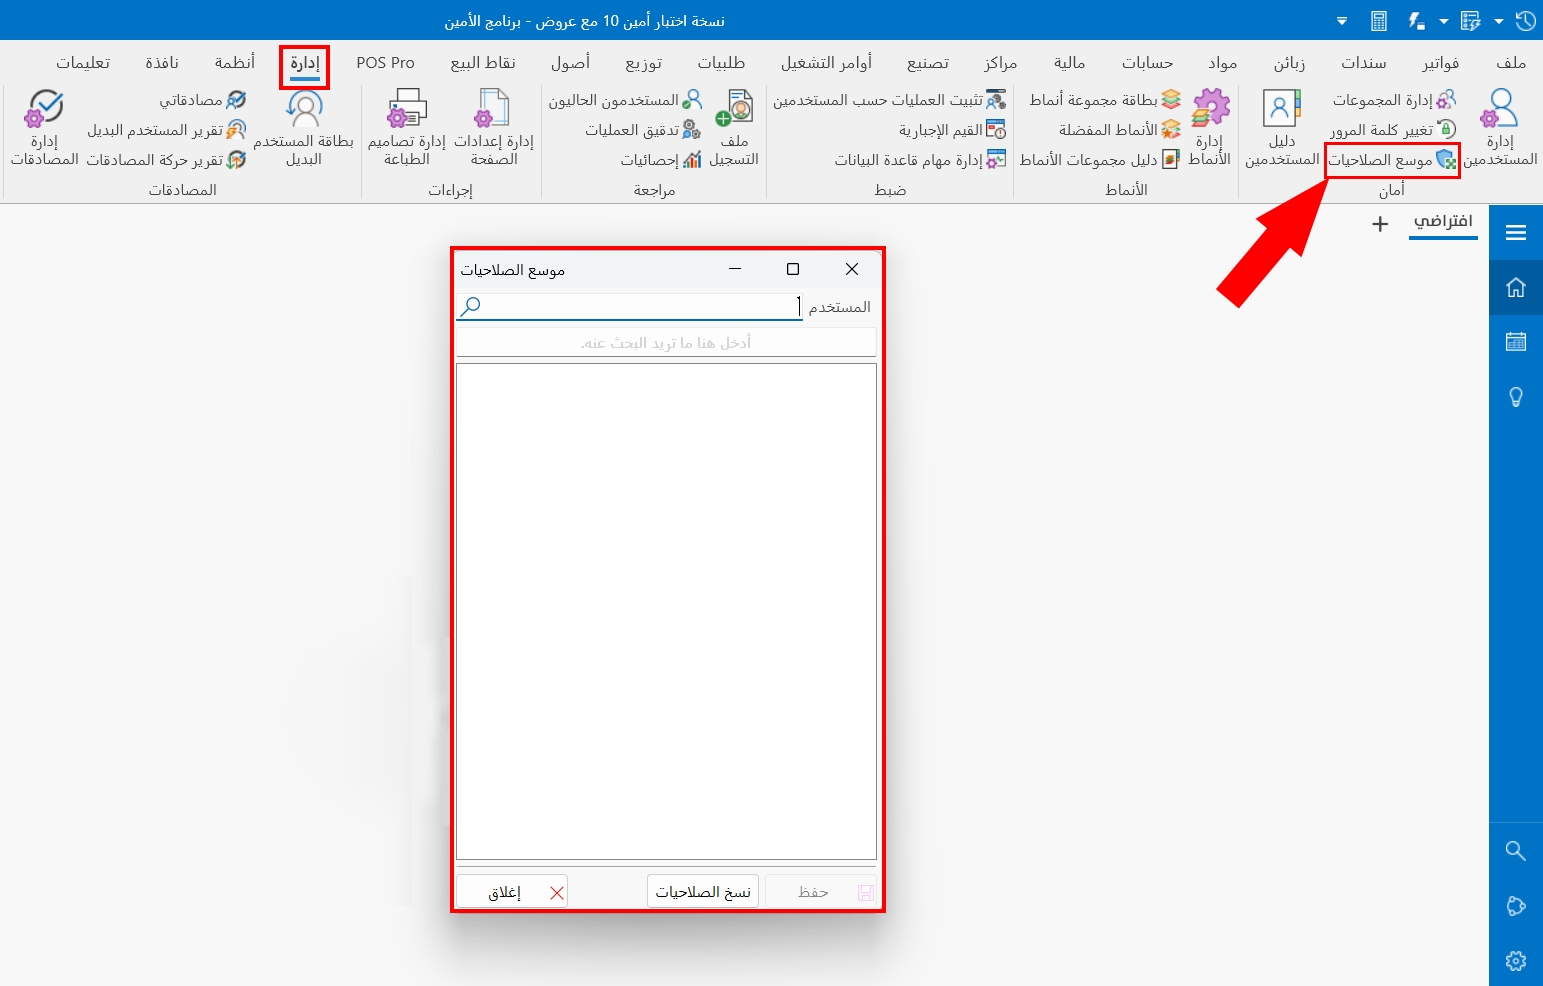The image size is (1543, 986).
Task: Click the إغلاق button in the dialog
Action: click(x=512, y=890)
